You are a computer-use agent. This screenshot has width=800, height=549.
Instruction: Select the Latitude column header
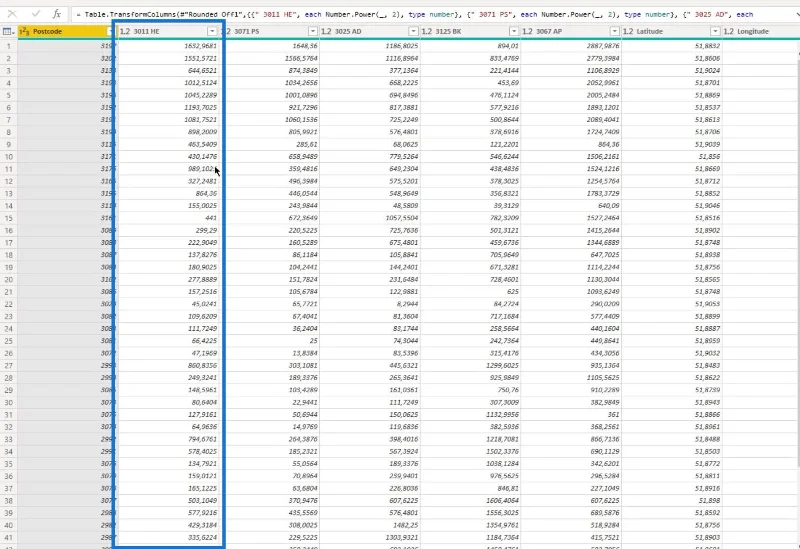click(x=671, y=32)
